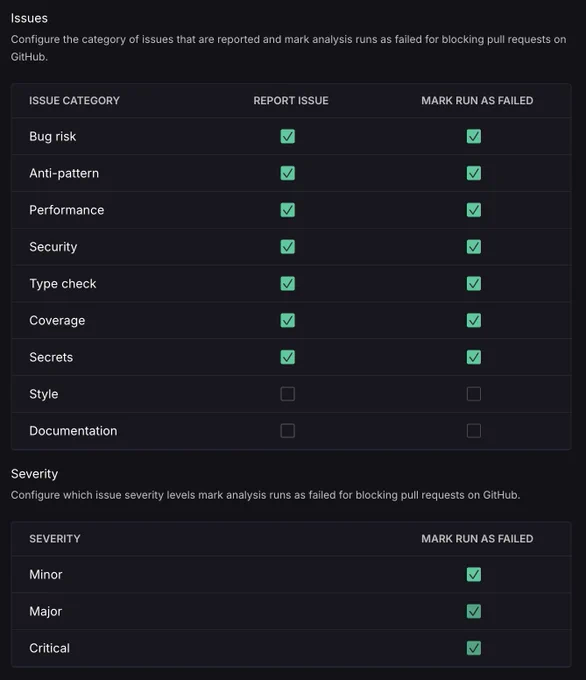
Task: Enable Report Issue for Style
Action: (x=288, y=394)
